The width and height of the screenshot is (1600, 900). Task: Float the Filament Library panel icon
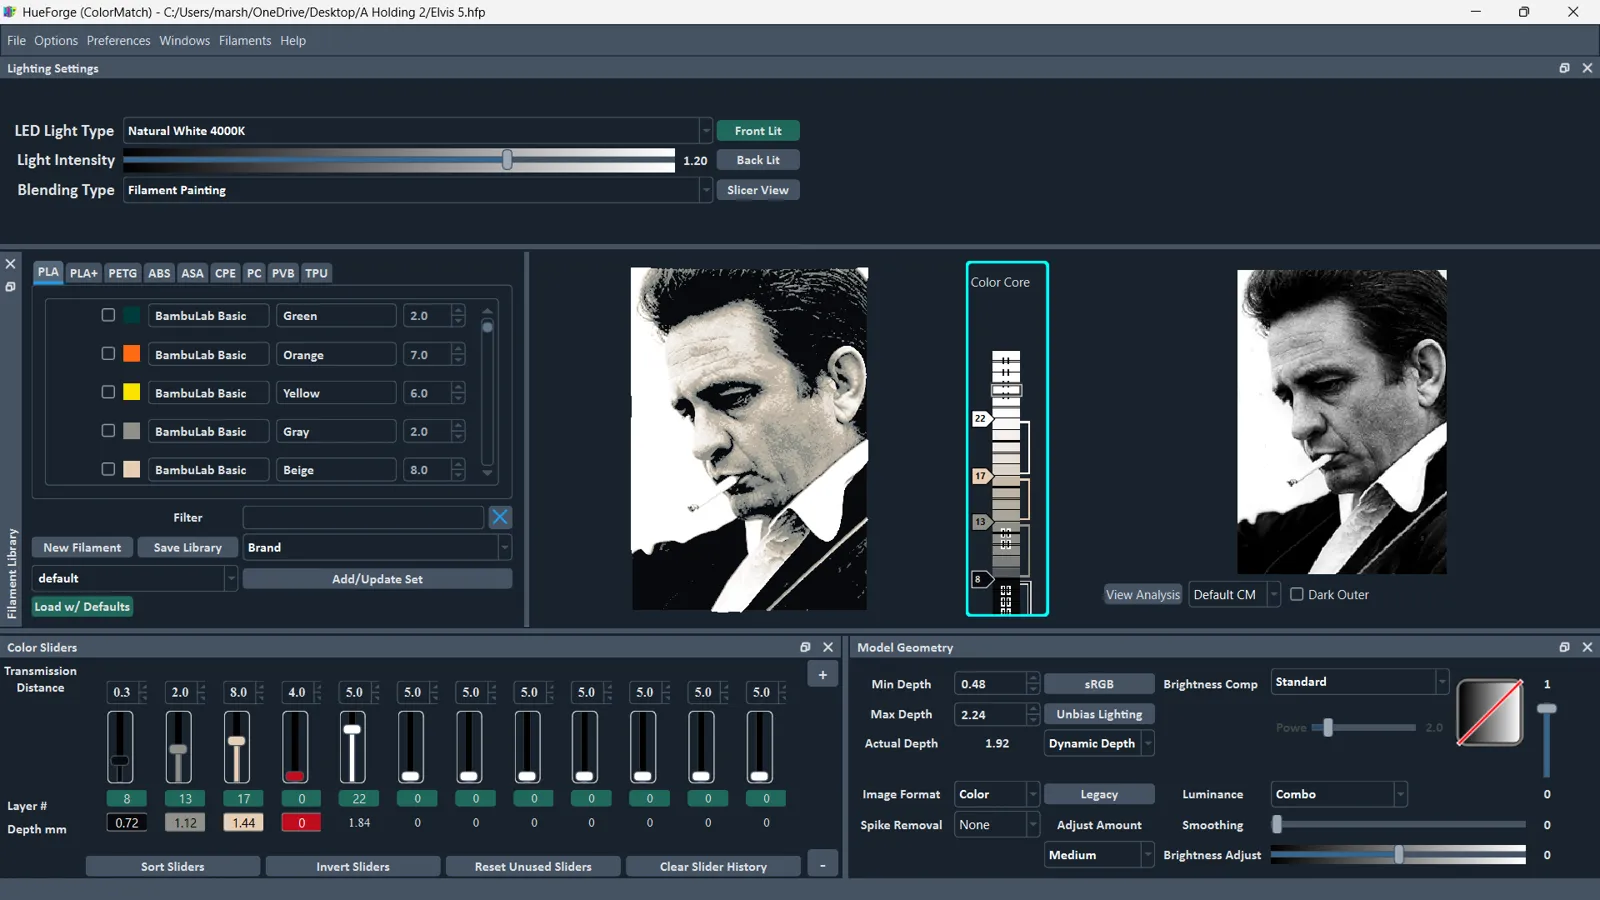pos(10,287)
